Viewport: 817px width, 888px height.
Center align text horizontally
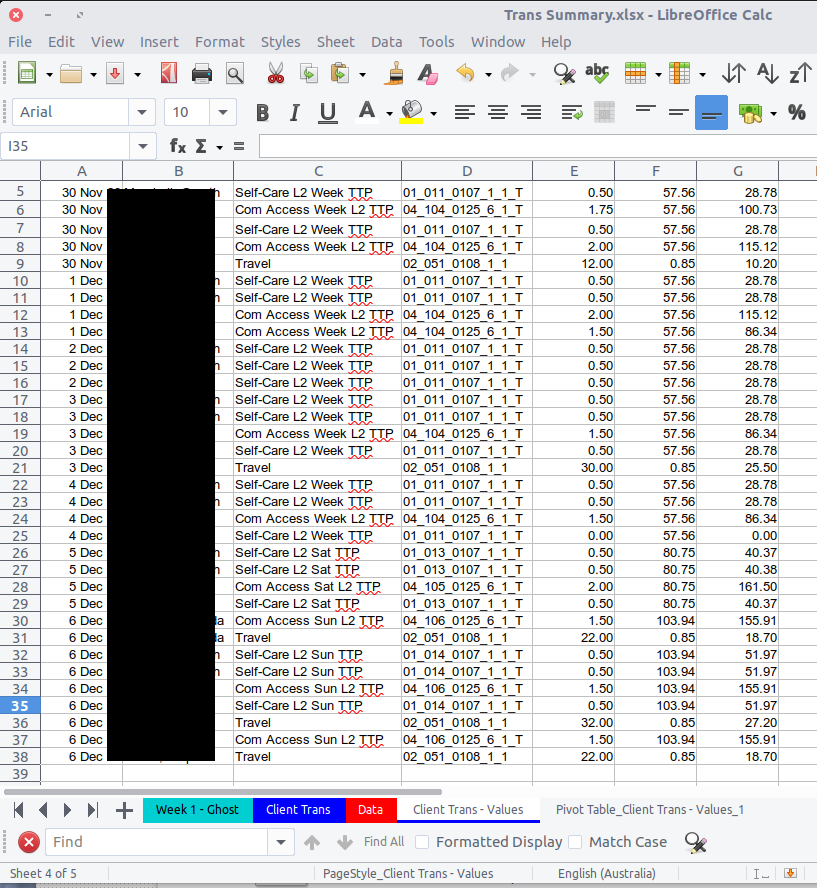tap(498, 113)
